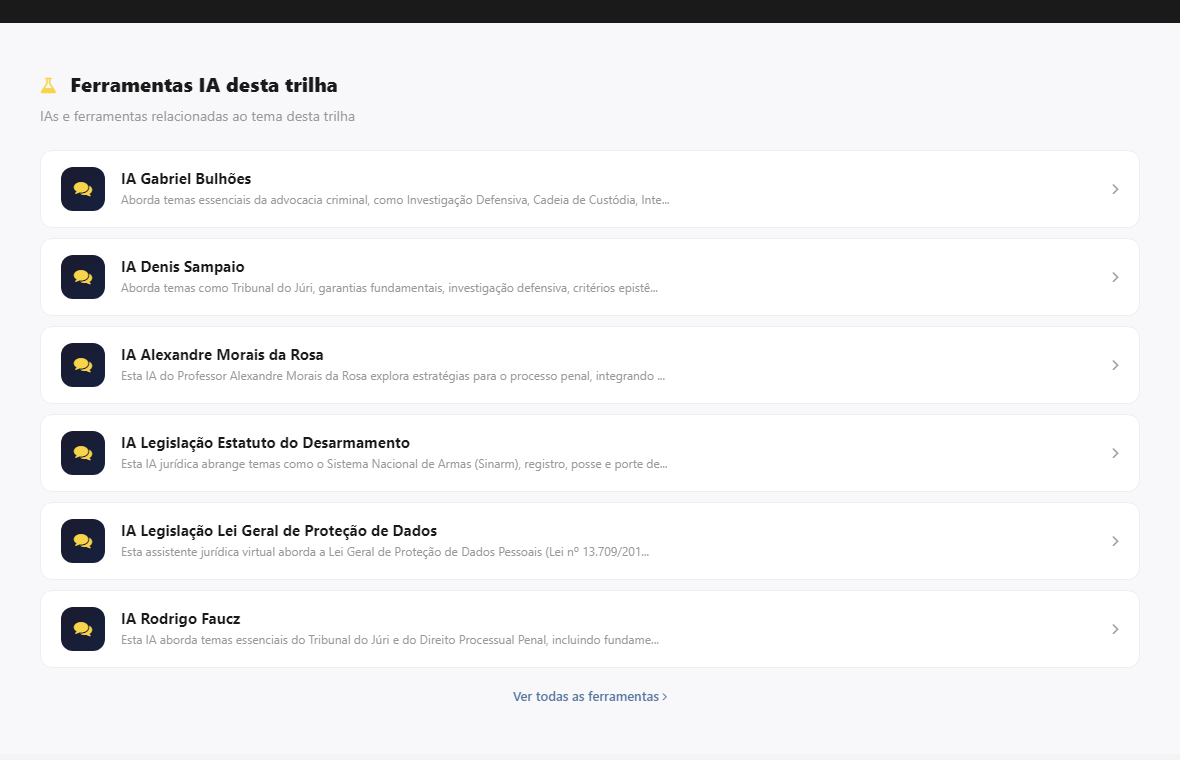This screenshot has width=1180, height=760.
Task: Select the 'IA Denis Sampaio' title
Action: click(183, 267)
